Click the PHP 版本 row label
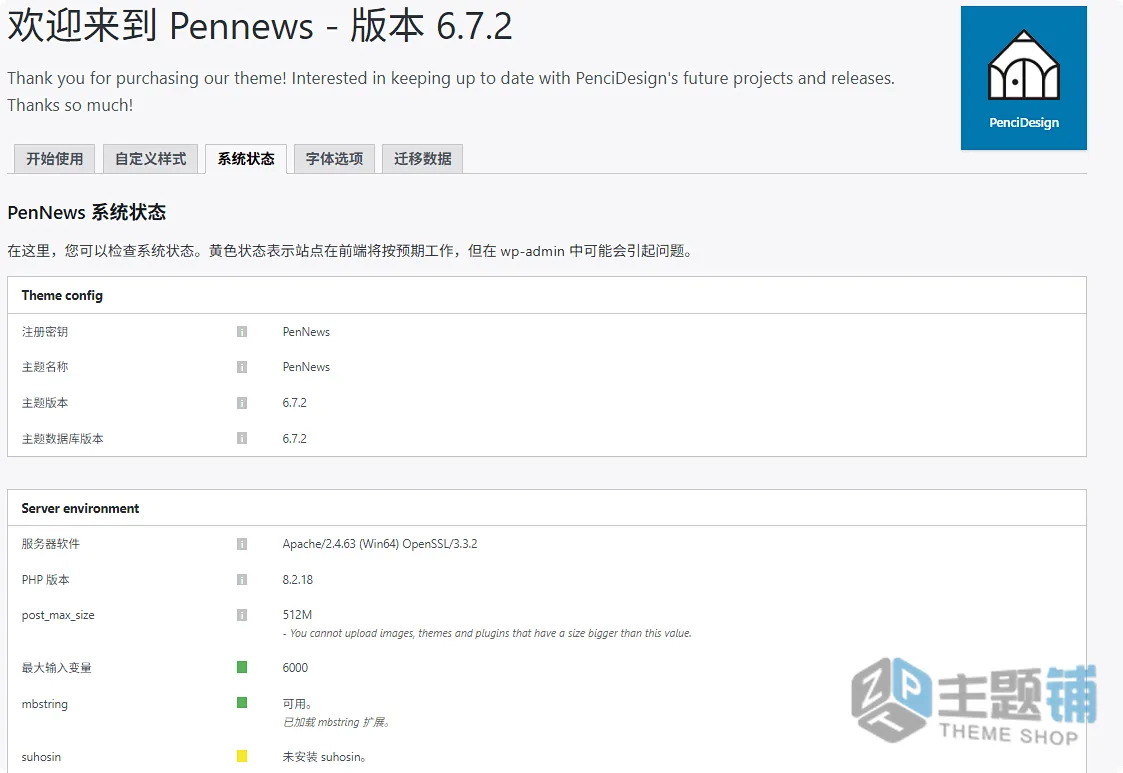 click(45, 580)
